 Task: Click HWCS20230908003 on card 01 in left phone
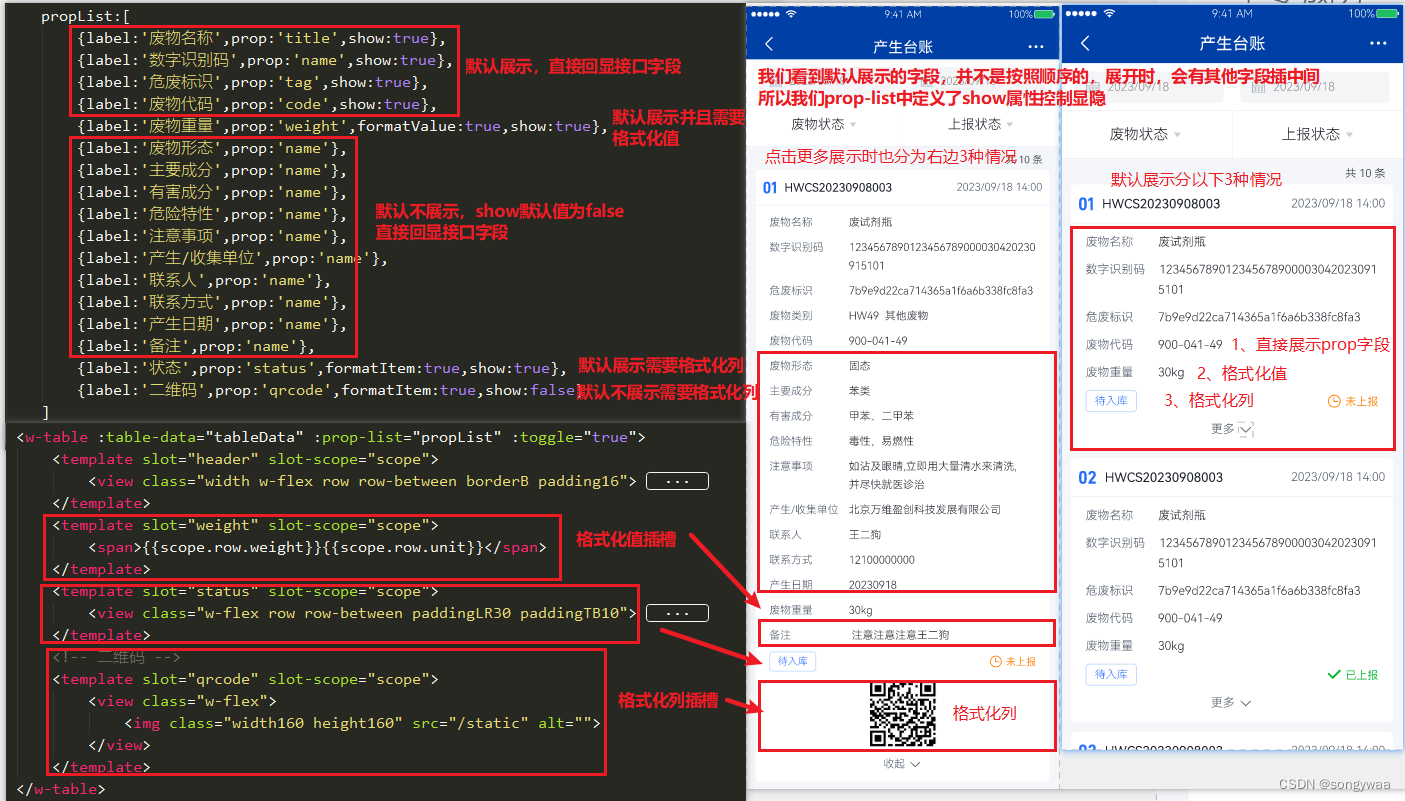[x=838, y=187]
